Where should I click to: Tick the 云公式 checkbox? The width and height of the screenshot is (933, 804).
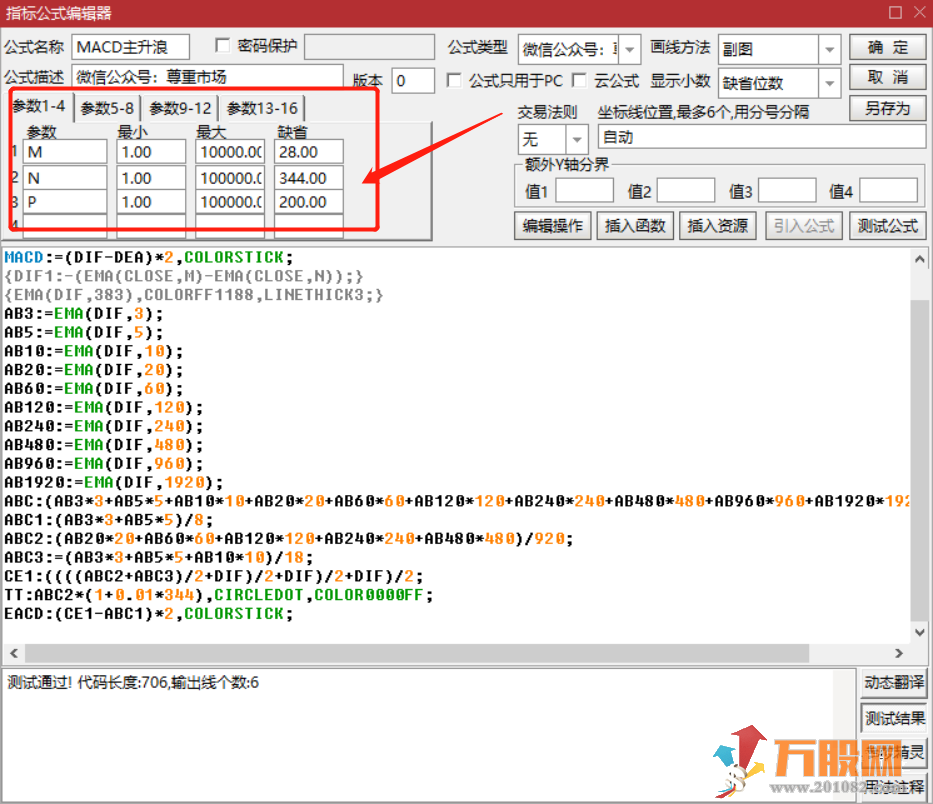(579, 80)
